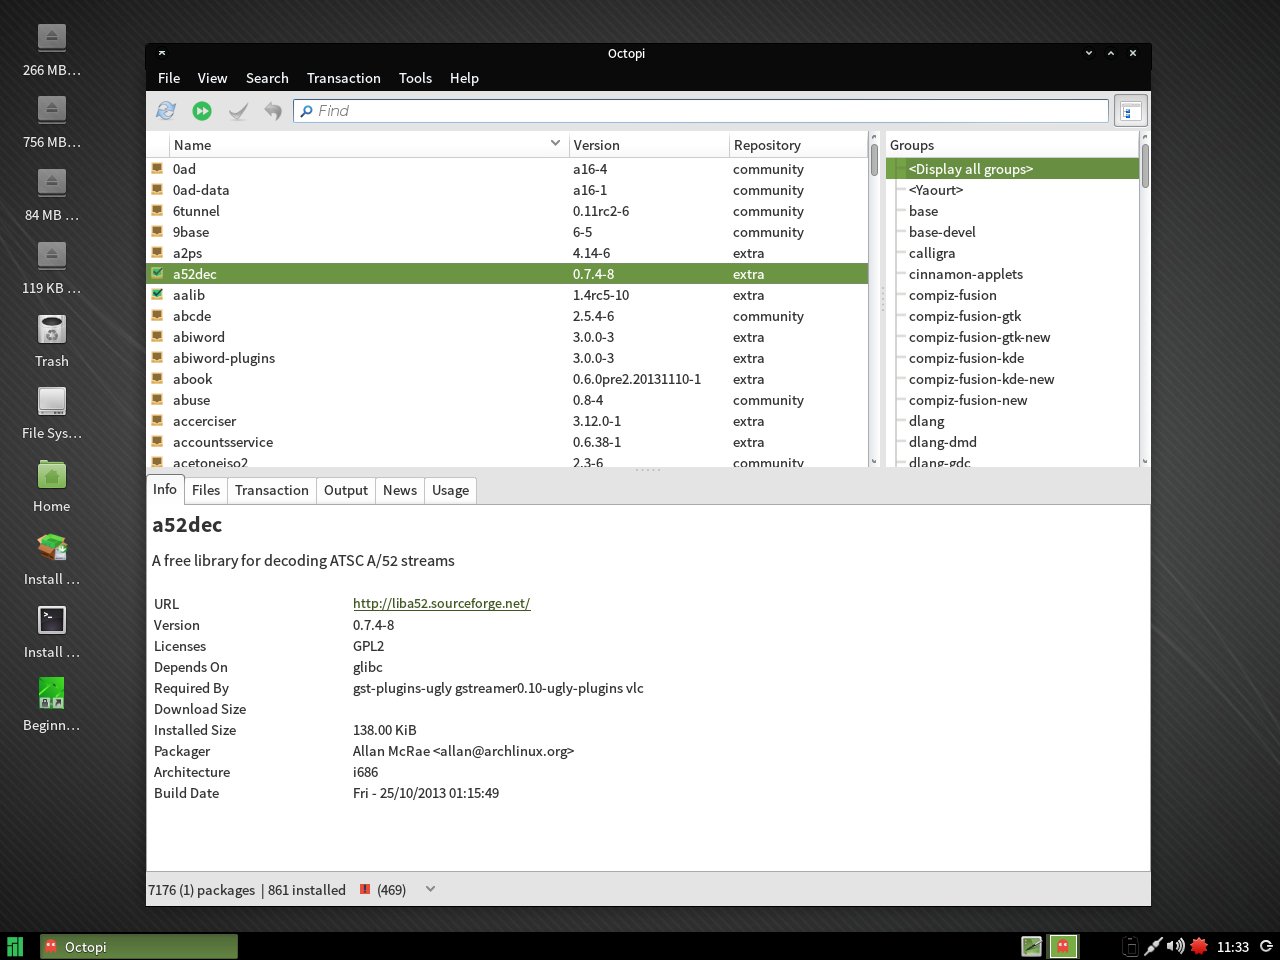Click the installed checkmark for a52dec

(x=157, y=273)
